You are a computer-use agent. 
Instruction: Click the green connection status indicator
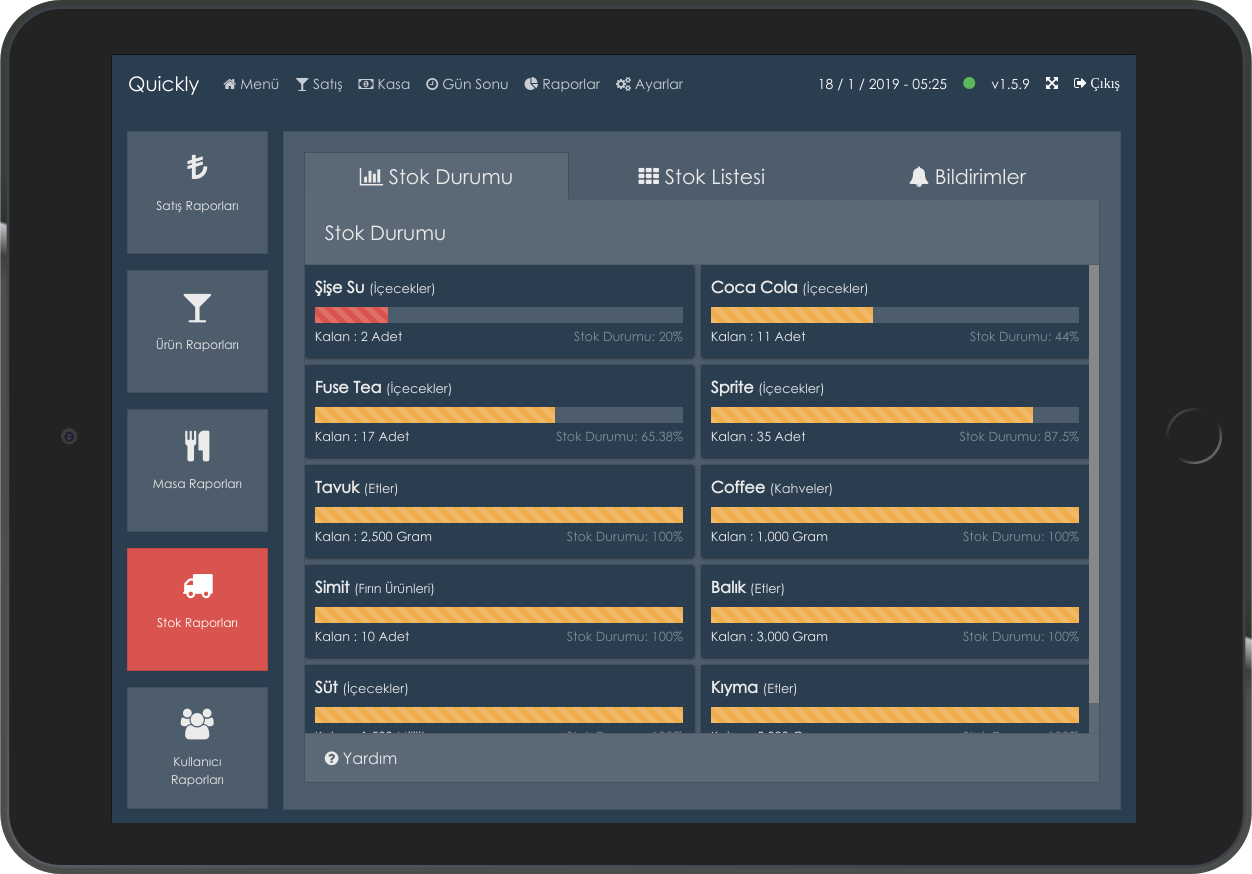pos(969,84)
